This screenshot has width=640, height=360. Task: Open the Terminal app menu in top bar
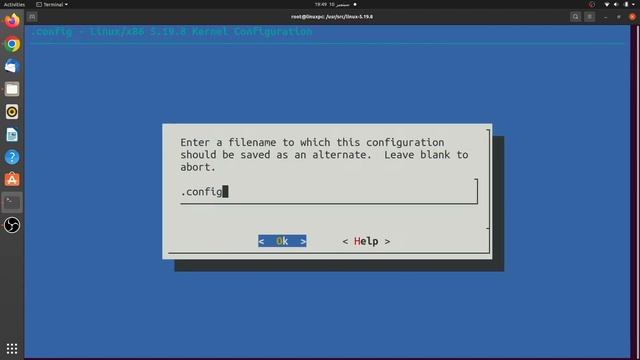pyautogui.click(x=52, y=4)
